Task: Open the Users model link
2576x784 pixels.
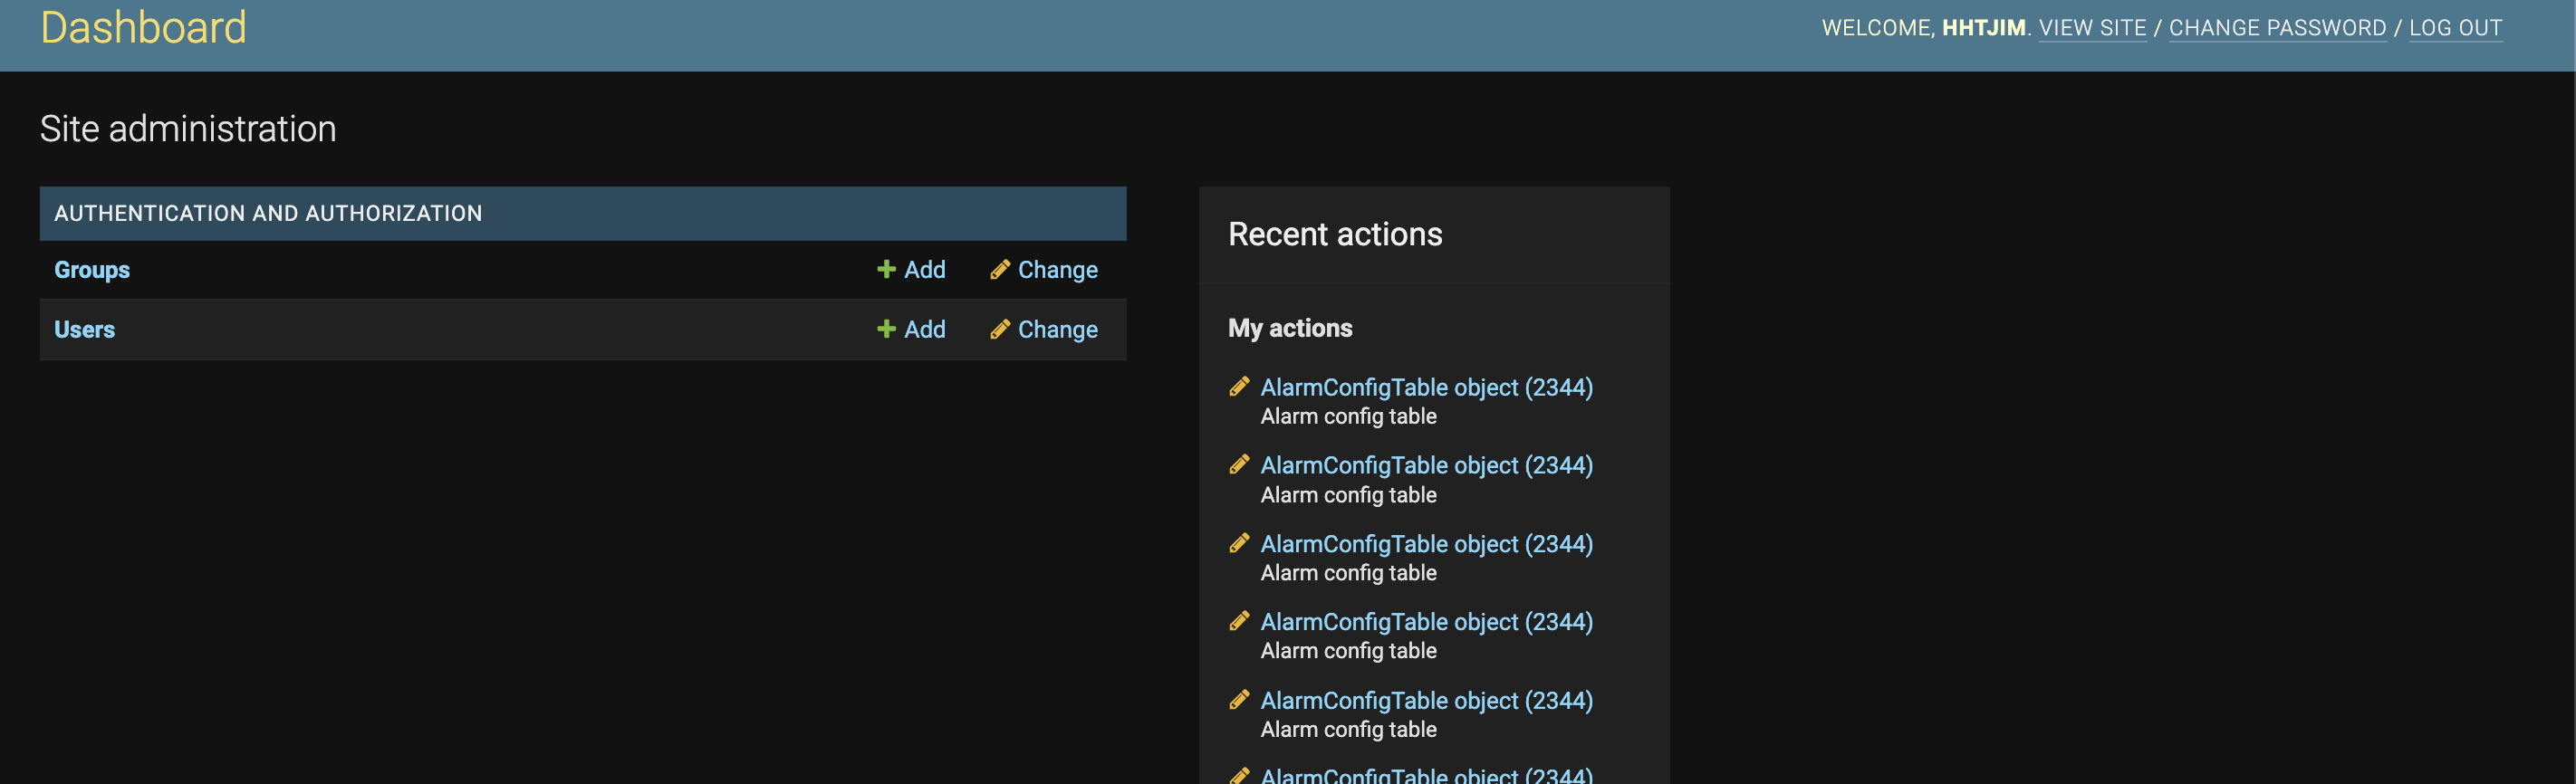Action: pos(84,330)
